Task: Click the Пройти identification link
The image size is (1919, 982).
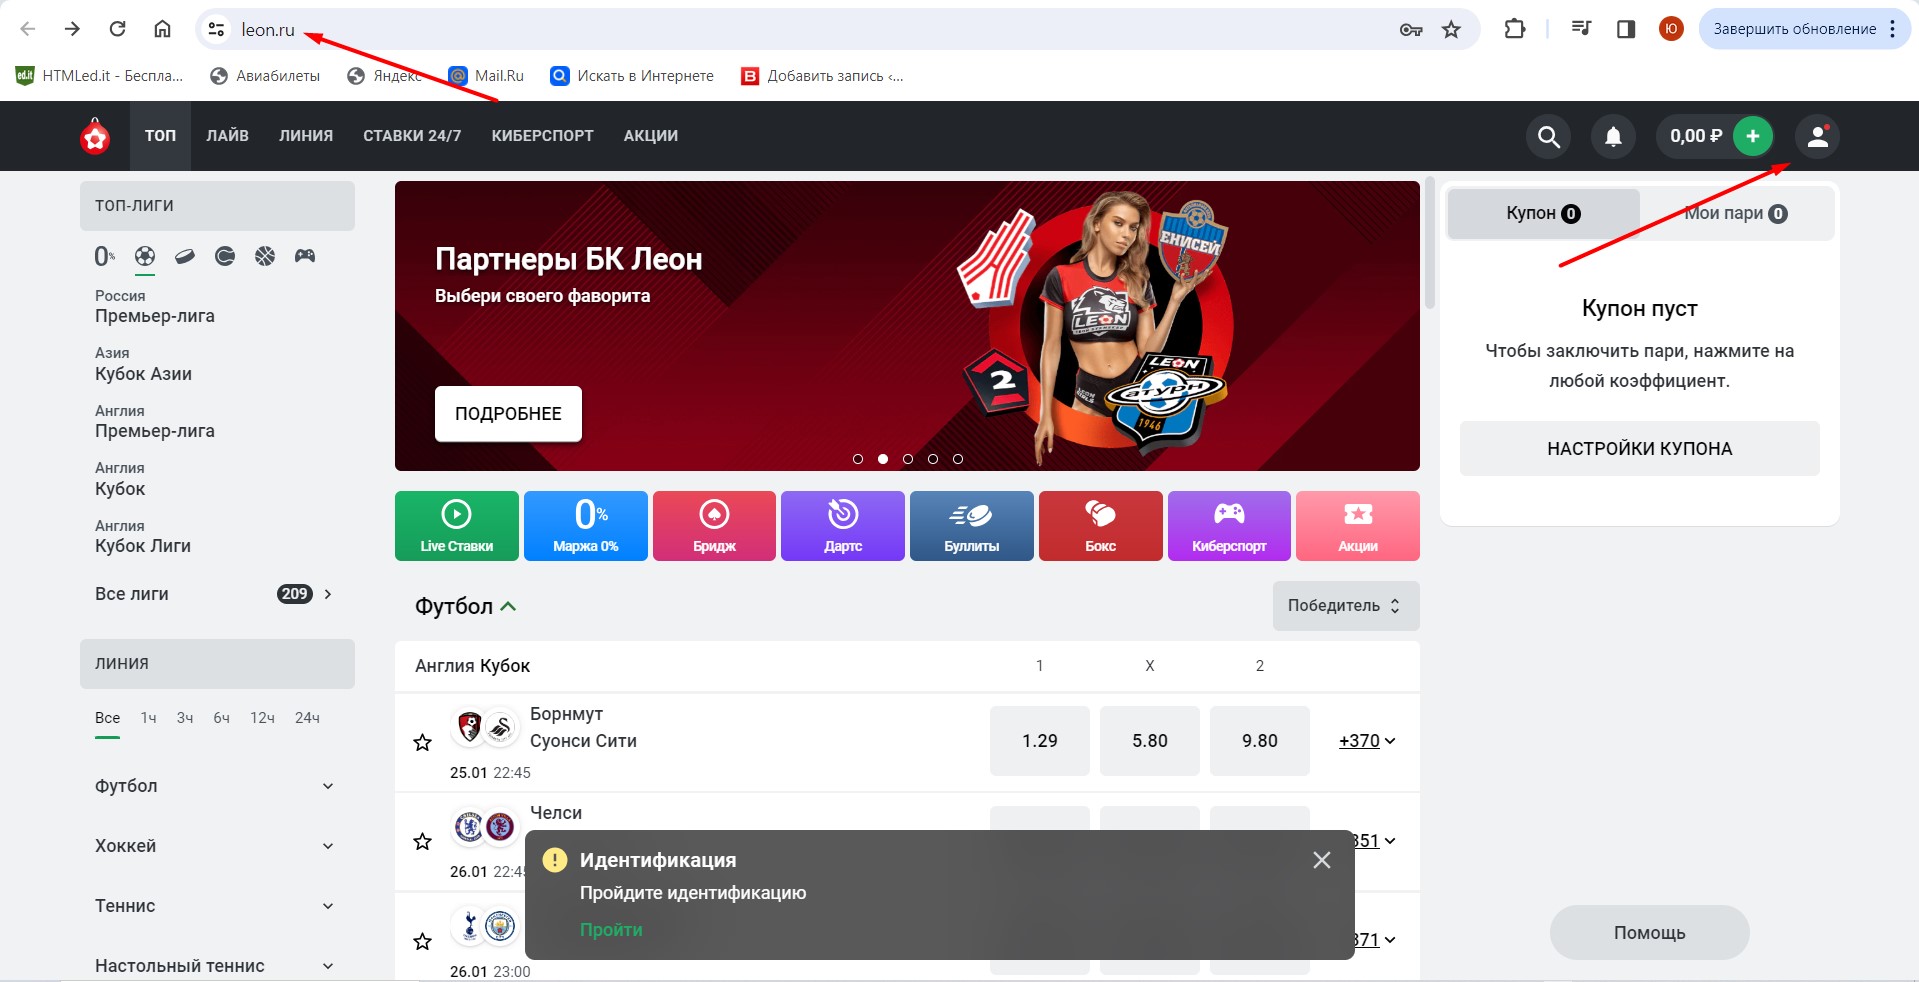Action: point(611,930)
